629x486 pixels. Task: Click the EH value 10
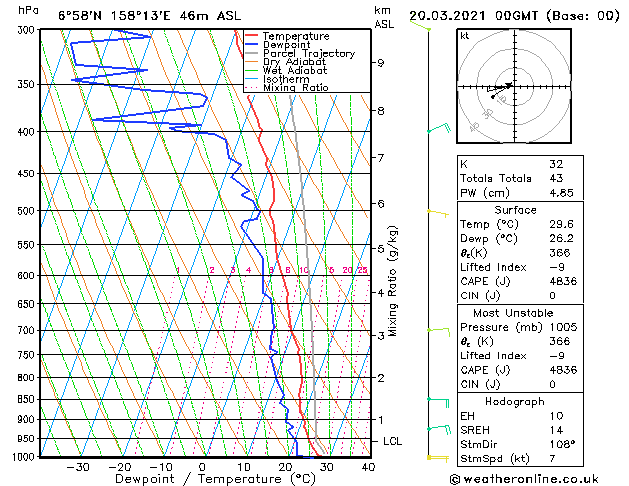[x=556, y=416]
